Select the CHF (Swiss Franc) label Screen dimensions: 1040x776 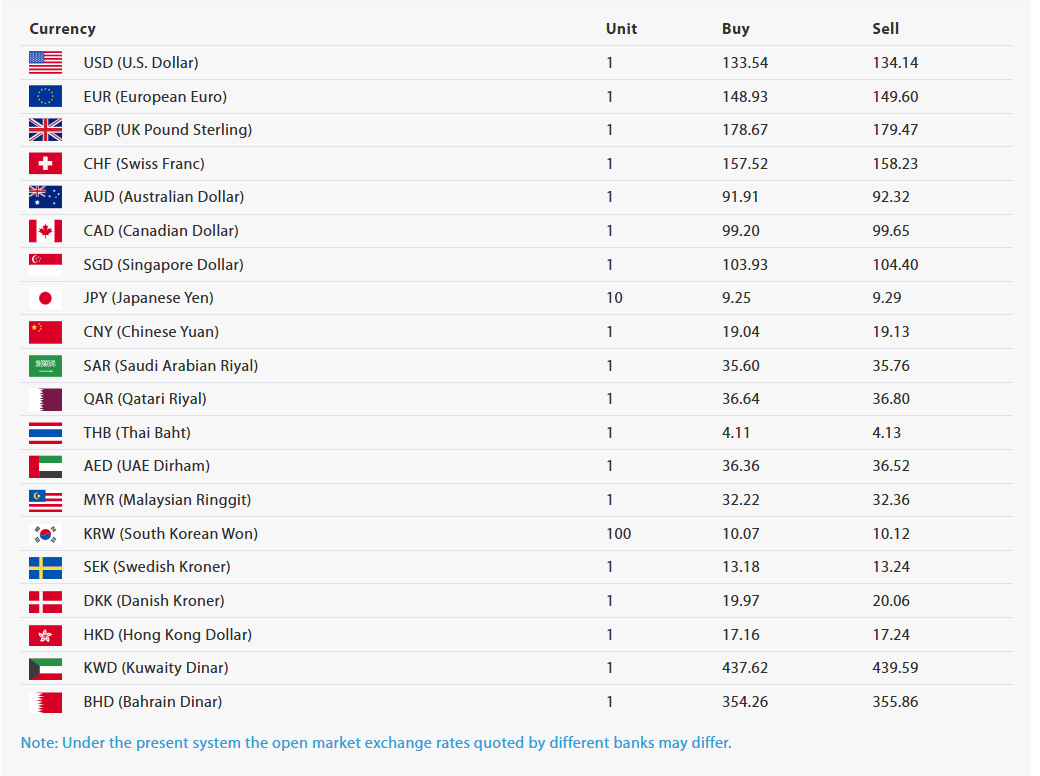point(144,164)
